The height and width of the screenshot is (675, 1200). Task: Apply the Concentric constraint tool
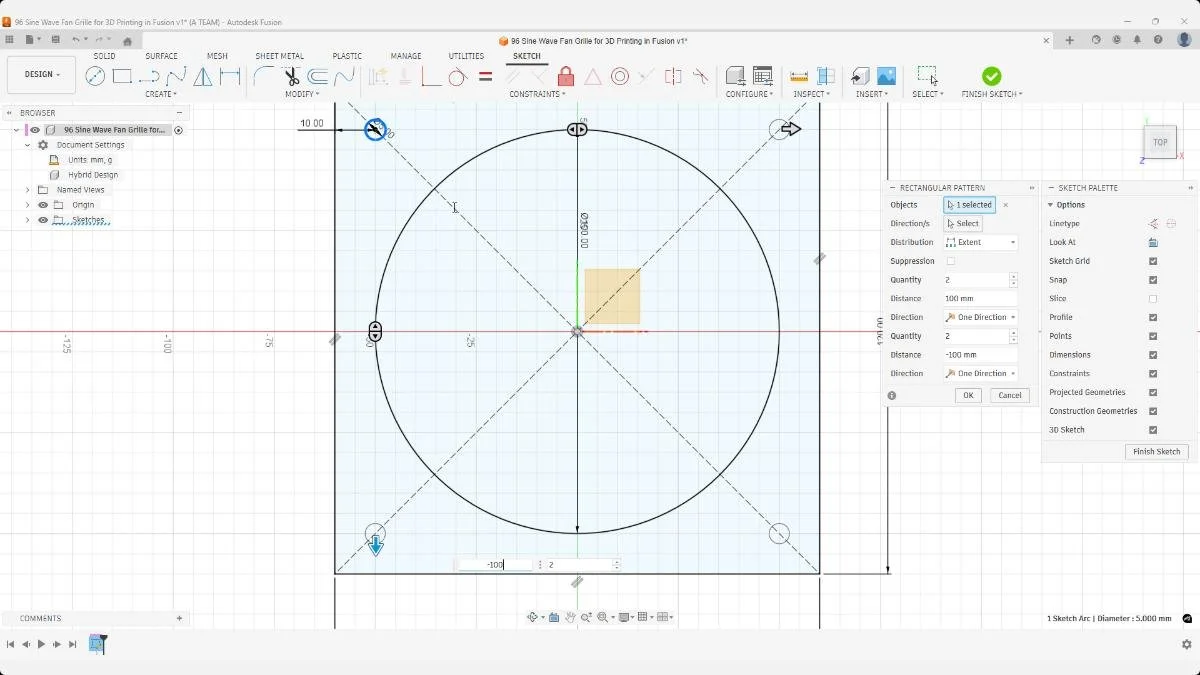pos(620,76)
